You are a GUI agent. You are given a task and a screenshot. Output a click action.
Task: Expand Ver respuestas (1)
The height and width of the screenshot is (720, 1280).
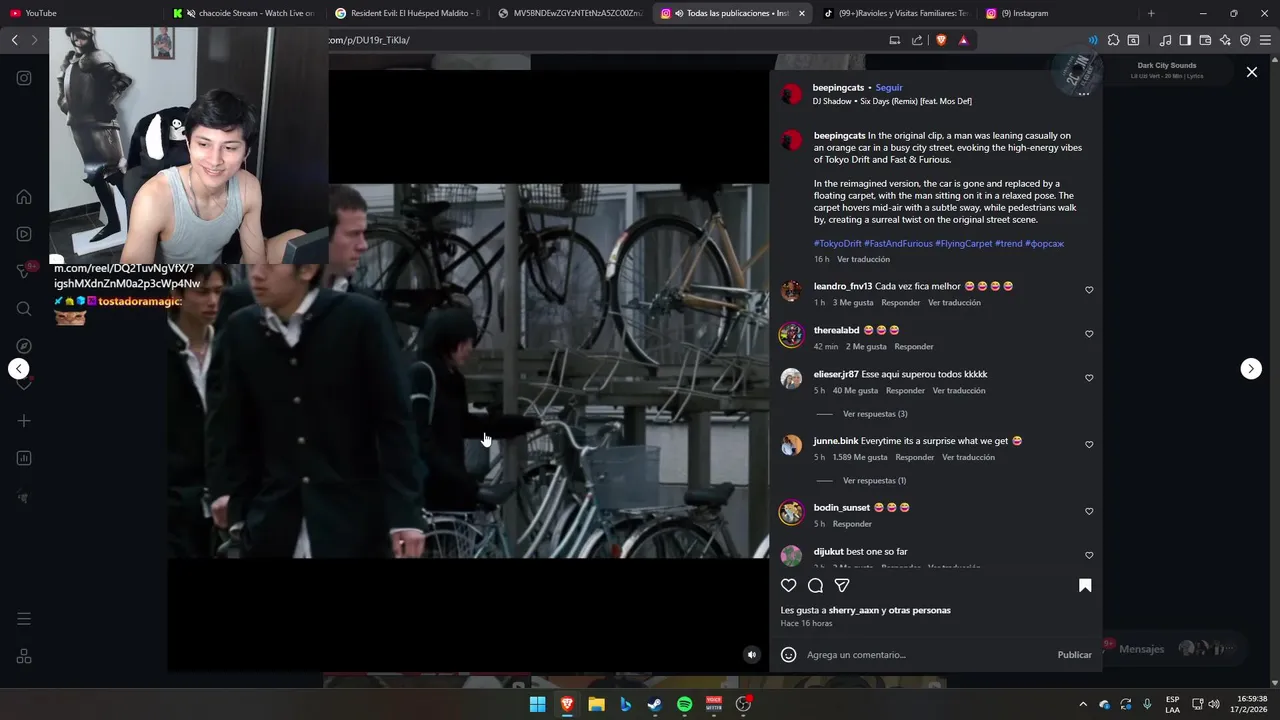pyautogui.click(x=874, y=481)
